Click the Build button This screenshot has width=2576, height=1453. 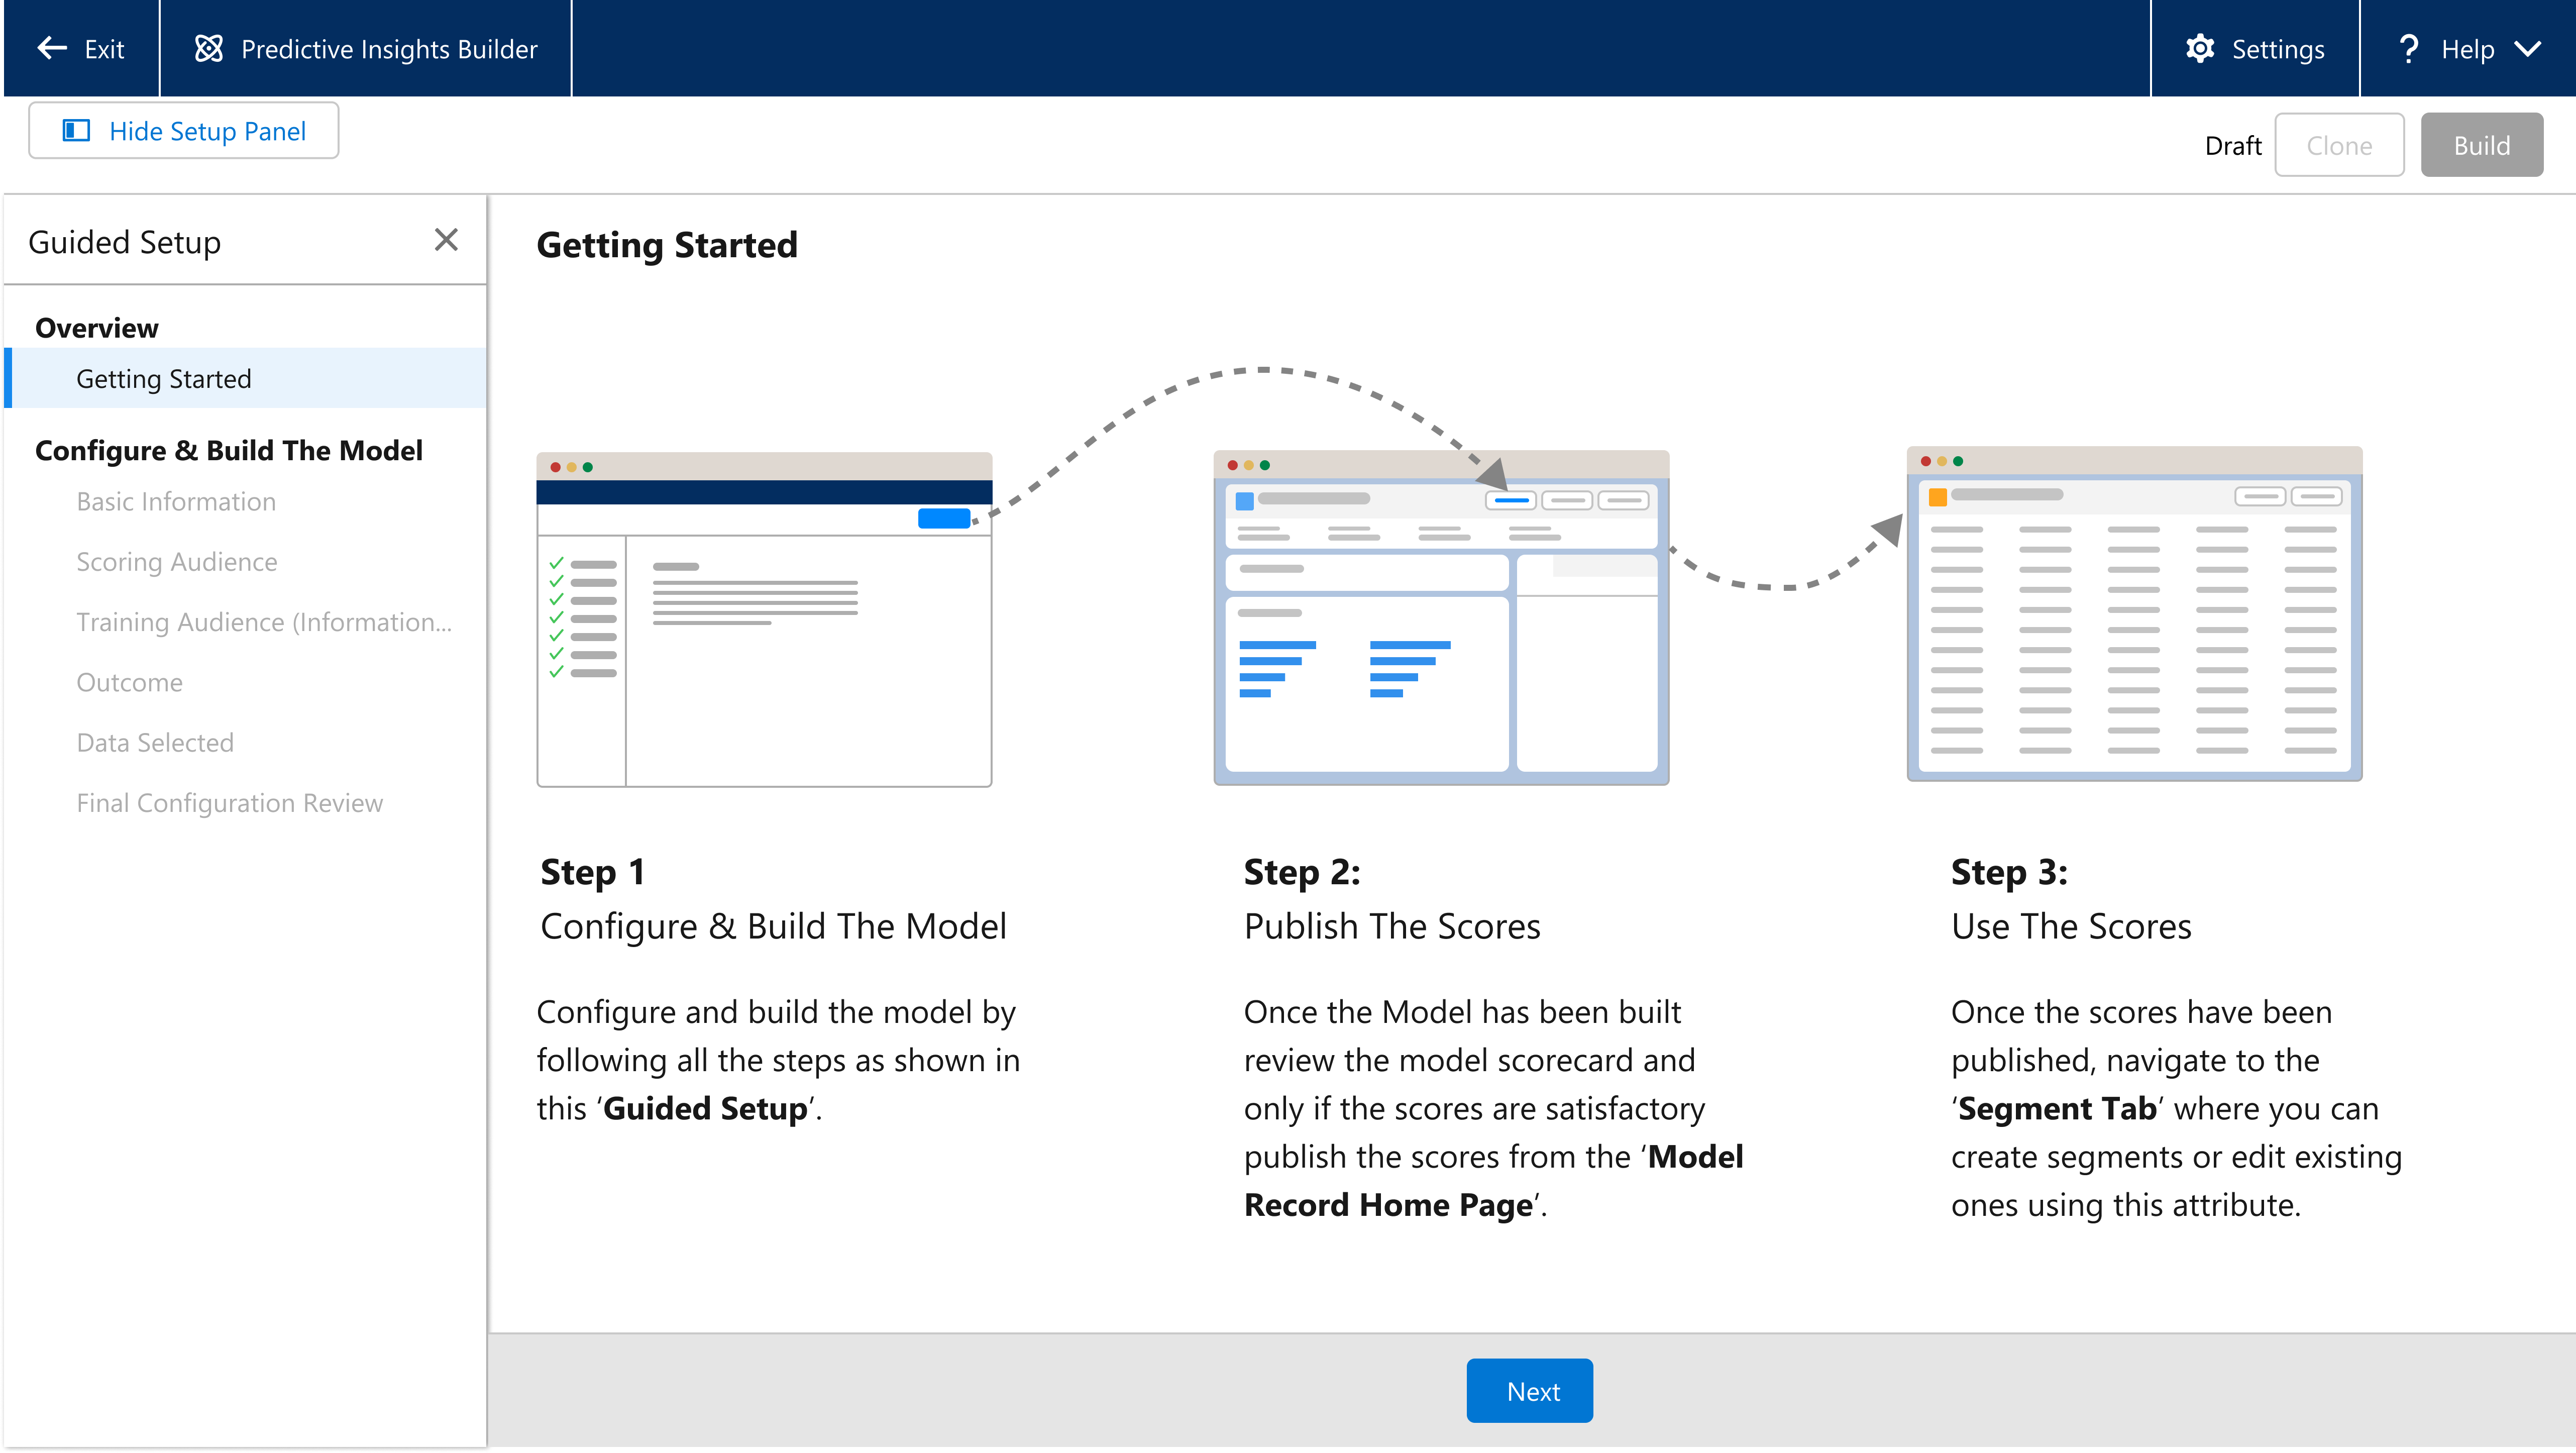click(x=2481, y=145)
